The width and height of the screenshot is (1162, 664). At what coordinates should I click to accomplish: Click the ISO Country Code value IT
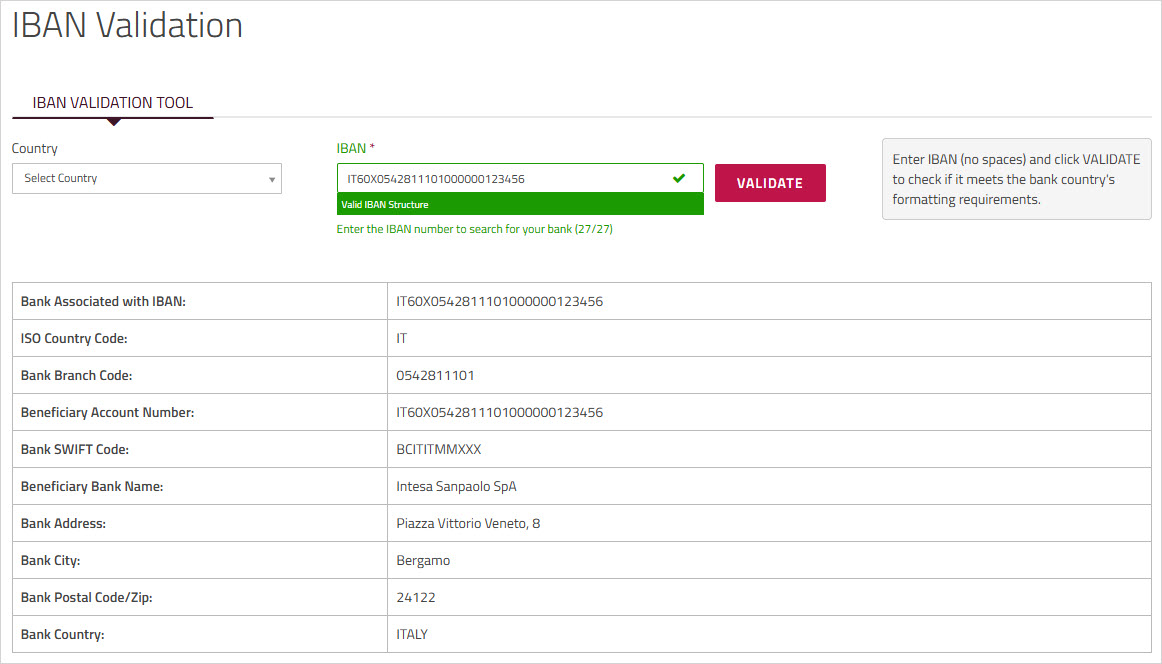coord(402,339)
